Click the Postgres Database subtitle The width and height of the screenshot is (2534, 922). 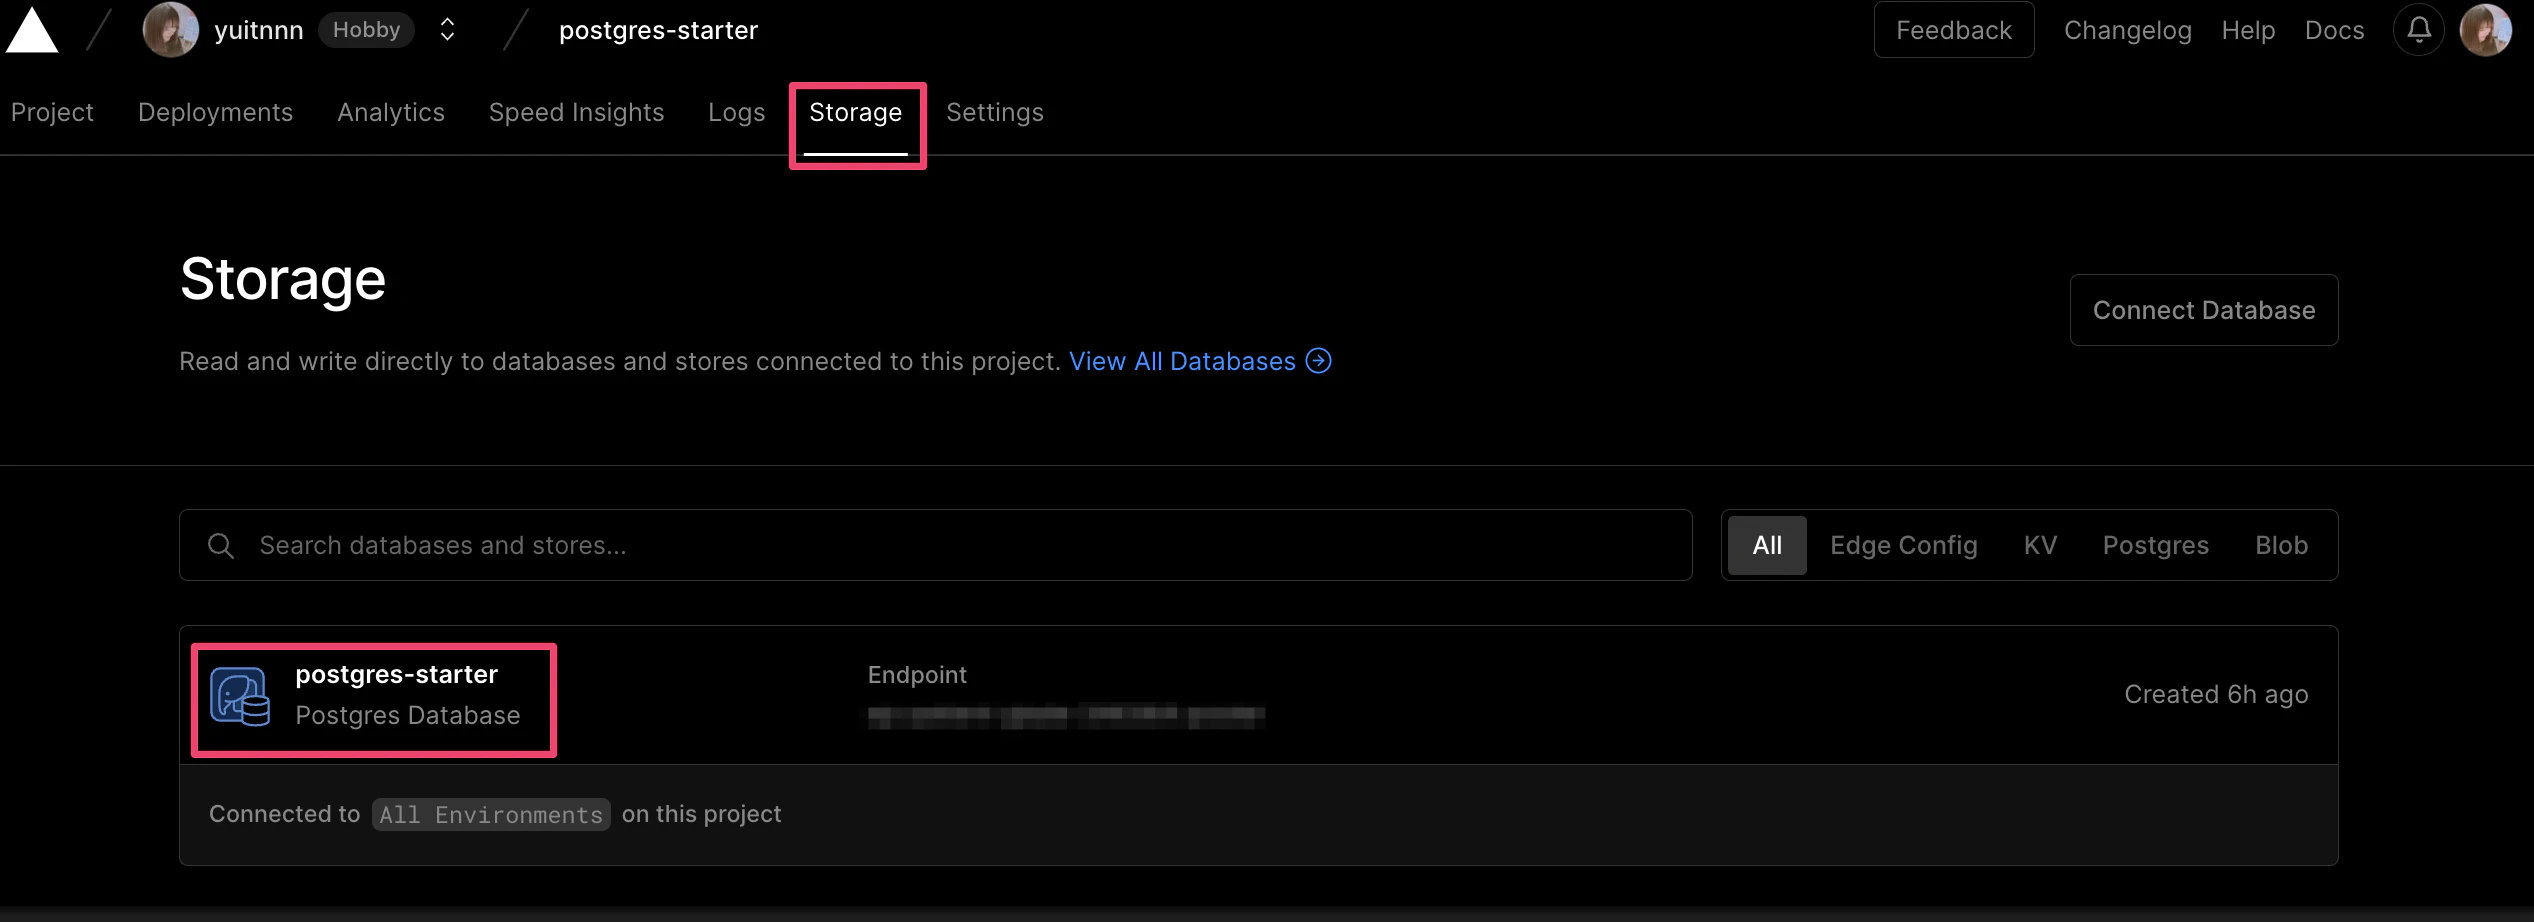pyautogui.click(x=408, y=716)
